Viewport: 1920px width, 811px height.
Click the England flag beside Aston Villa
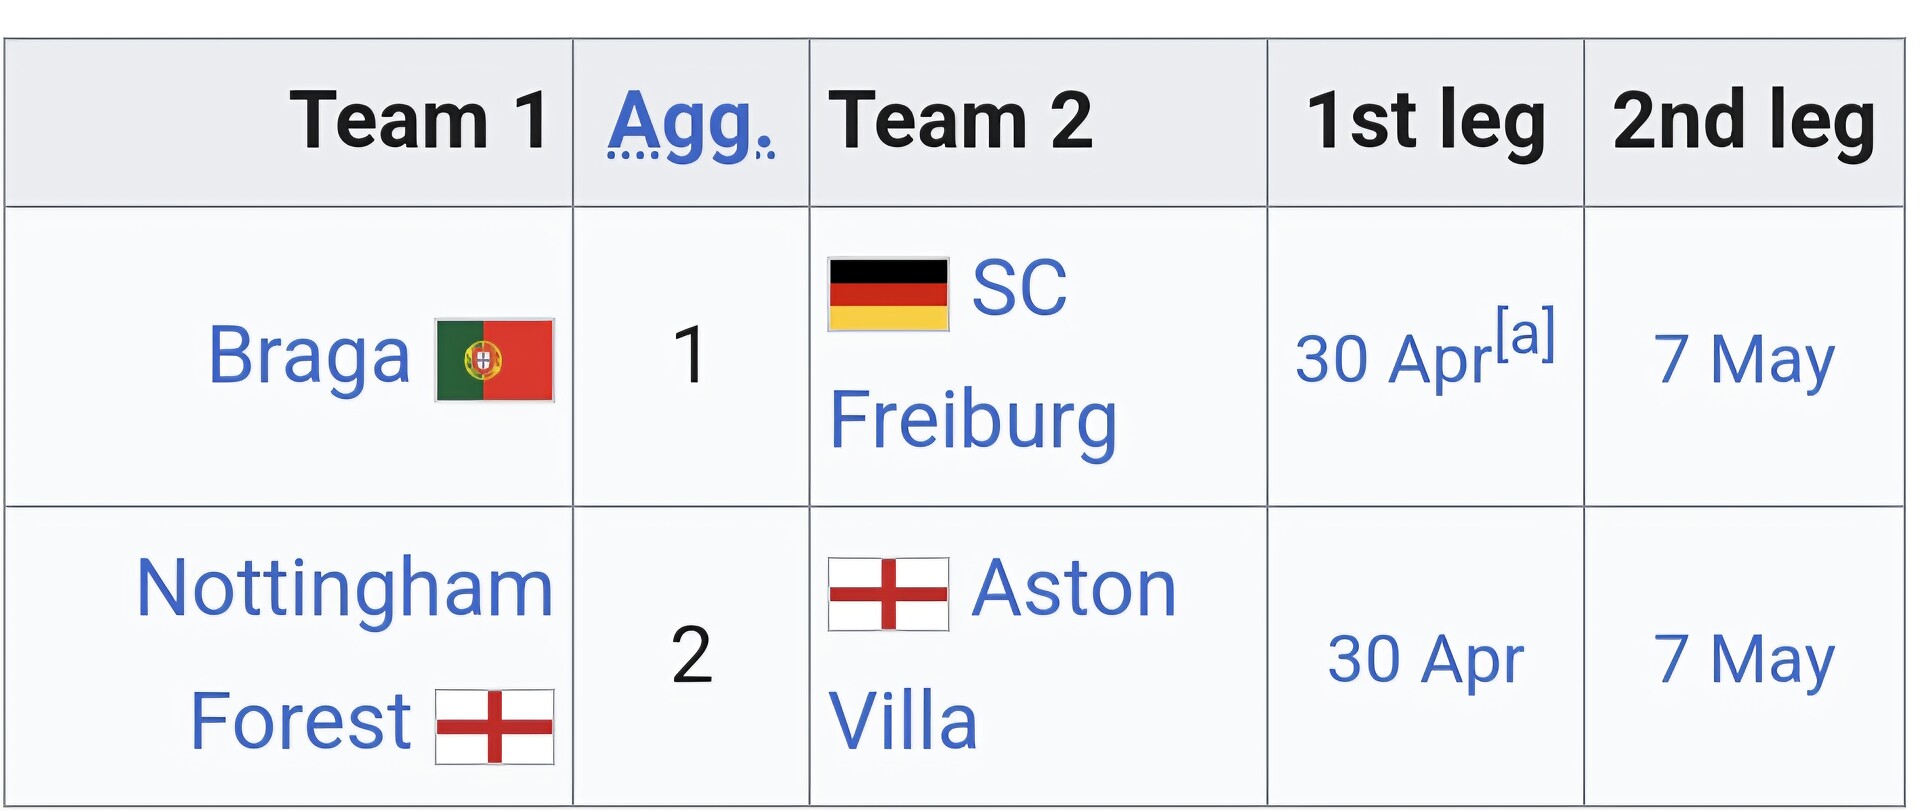point(888,594)
